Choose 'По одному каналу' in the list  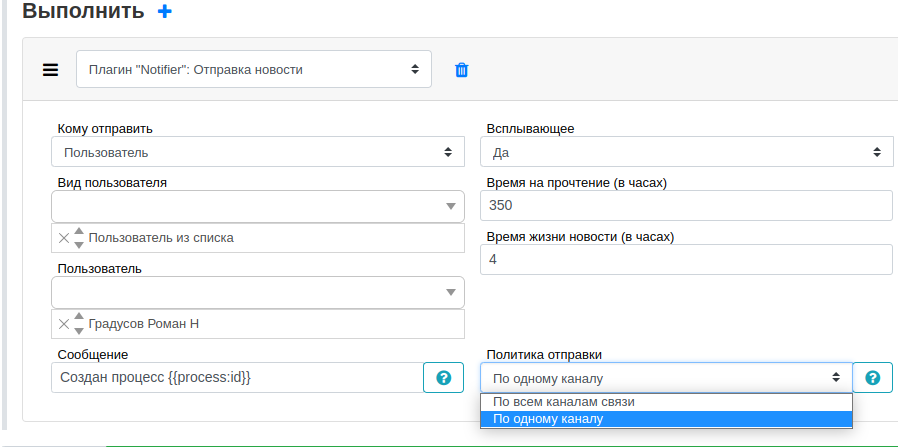point(666,419)
